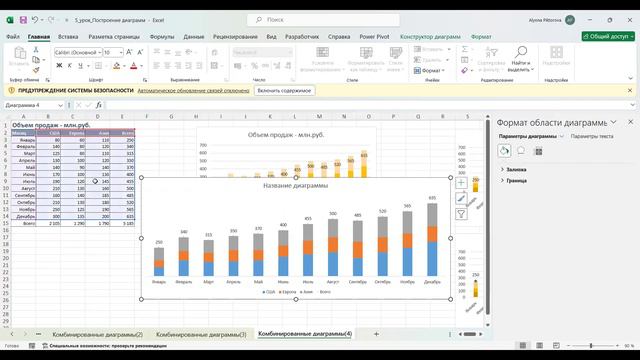
Task: Select the Size & Properties pane icon
Action: coord(538,151)
